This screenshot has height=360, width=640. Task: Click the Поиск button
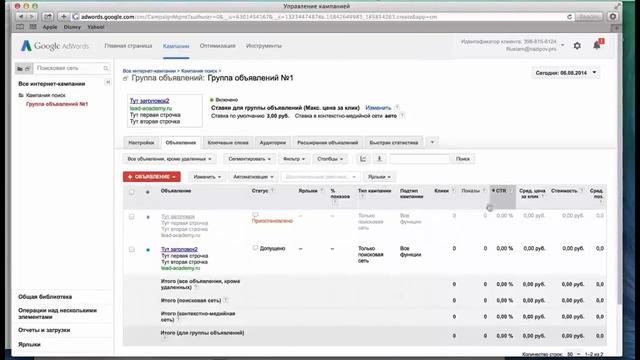click(463, 159)
